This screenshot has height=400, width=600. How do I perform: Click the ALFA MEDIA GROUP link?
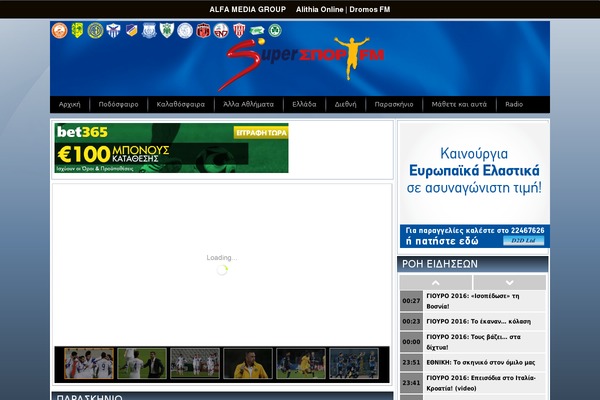point(248,10)
